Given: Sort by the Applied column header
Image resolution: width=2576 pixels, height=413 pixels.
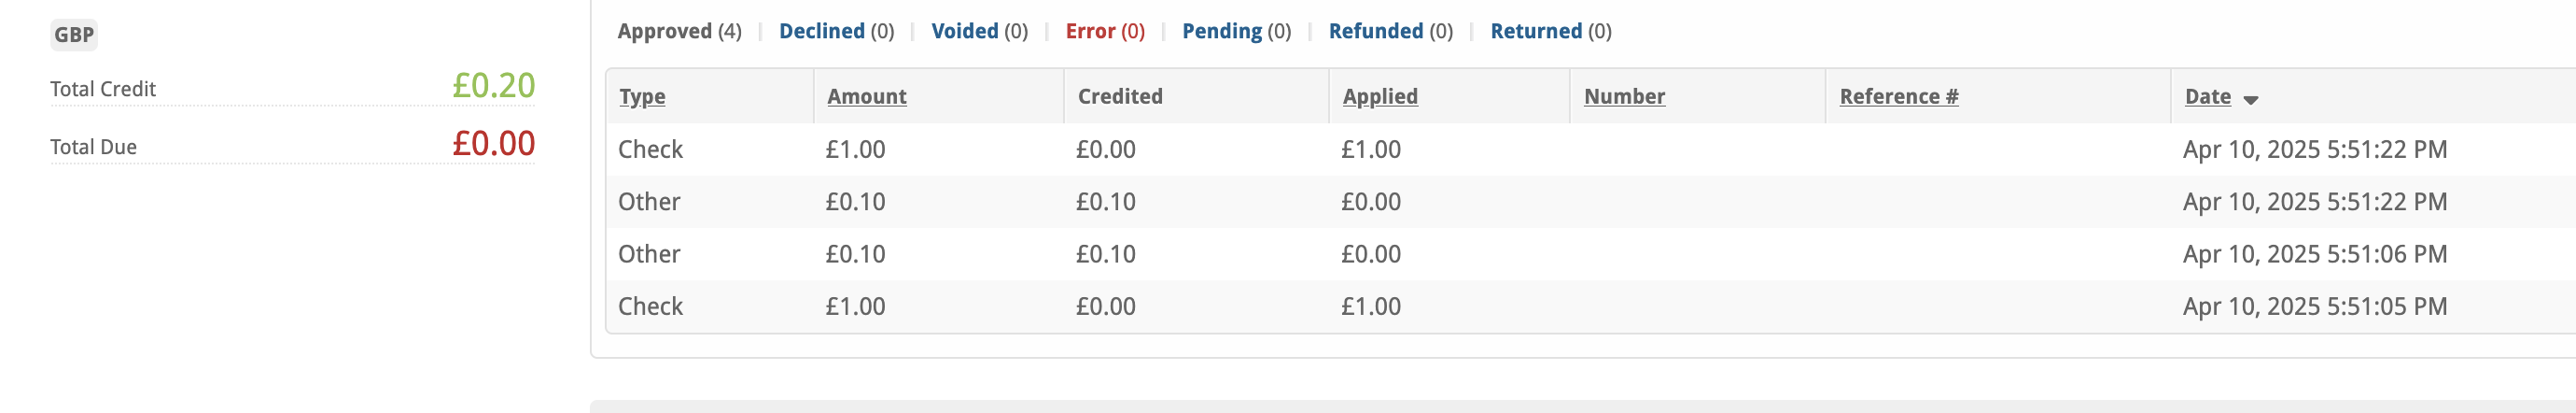Looking at the screenshot, I should click(x=1379, y=97).
